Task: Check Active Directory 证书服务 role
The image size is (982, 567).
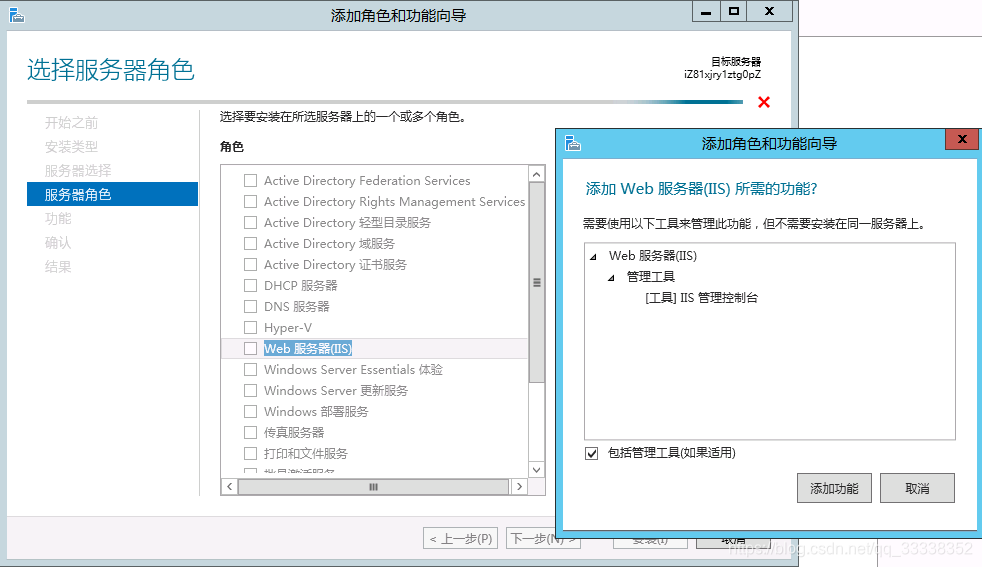Action: pos(251,264)
